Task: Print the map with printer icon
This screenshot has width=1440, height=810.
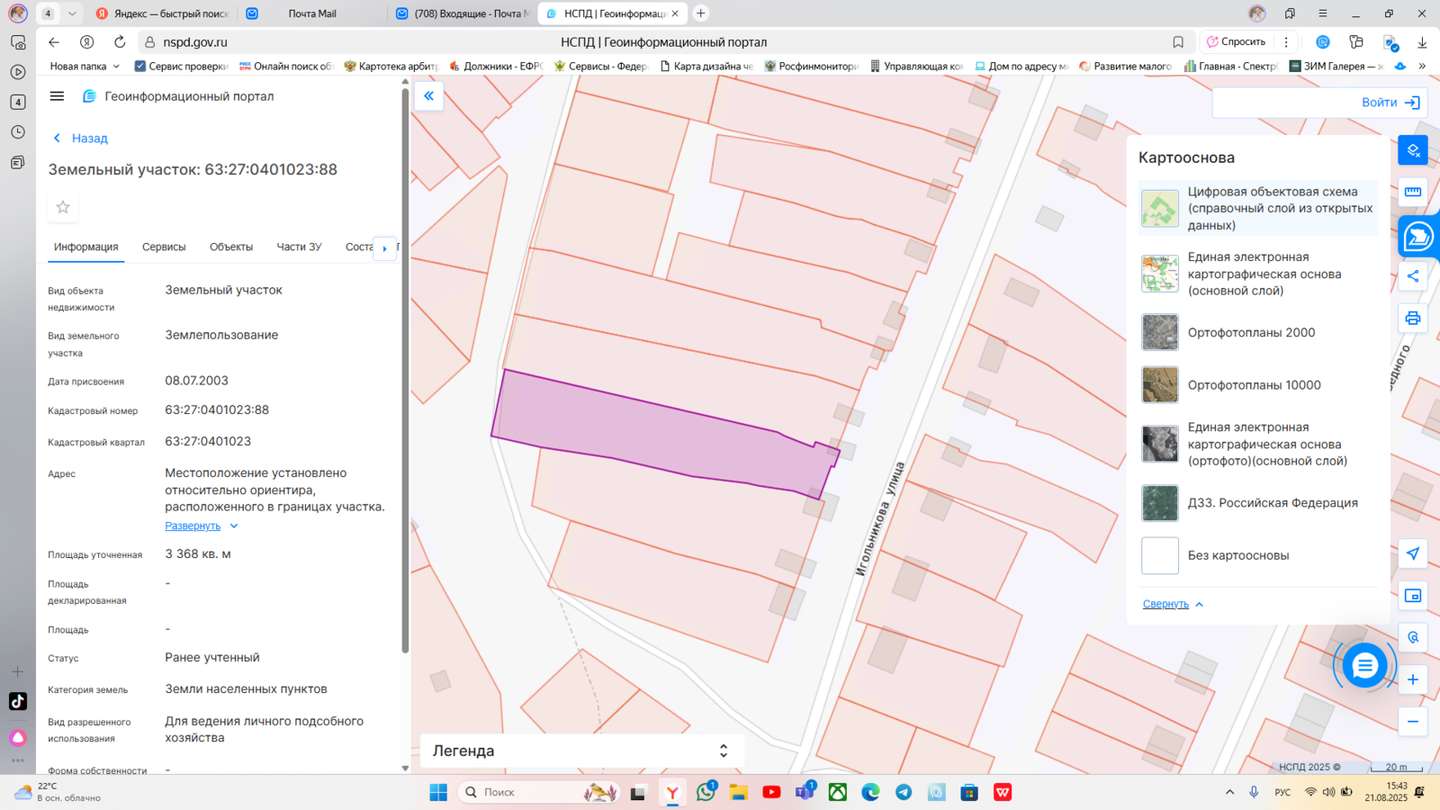Action: coord(1412,318)
